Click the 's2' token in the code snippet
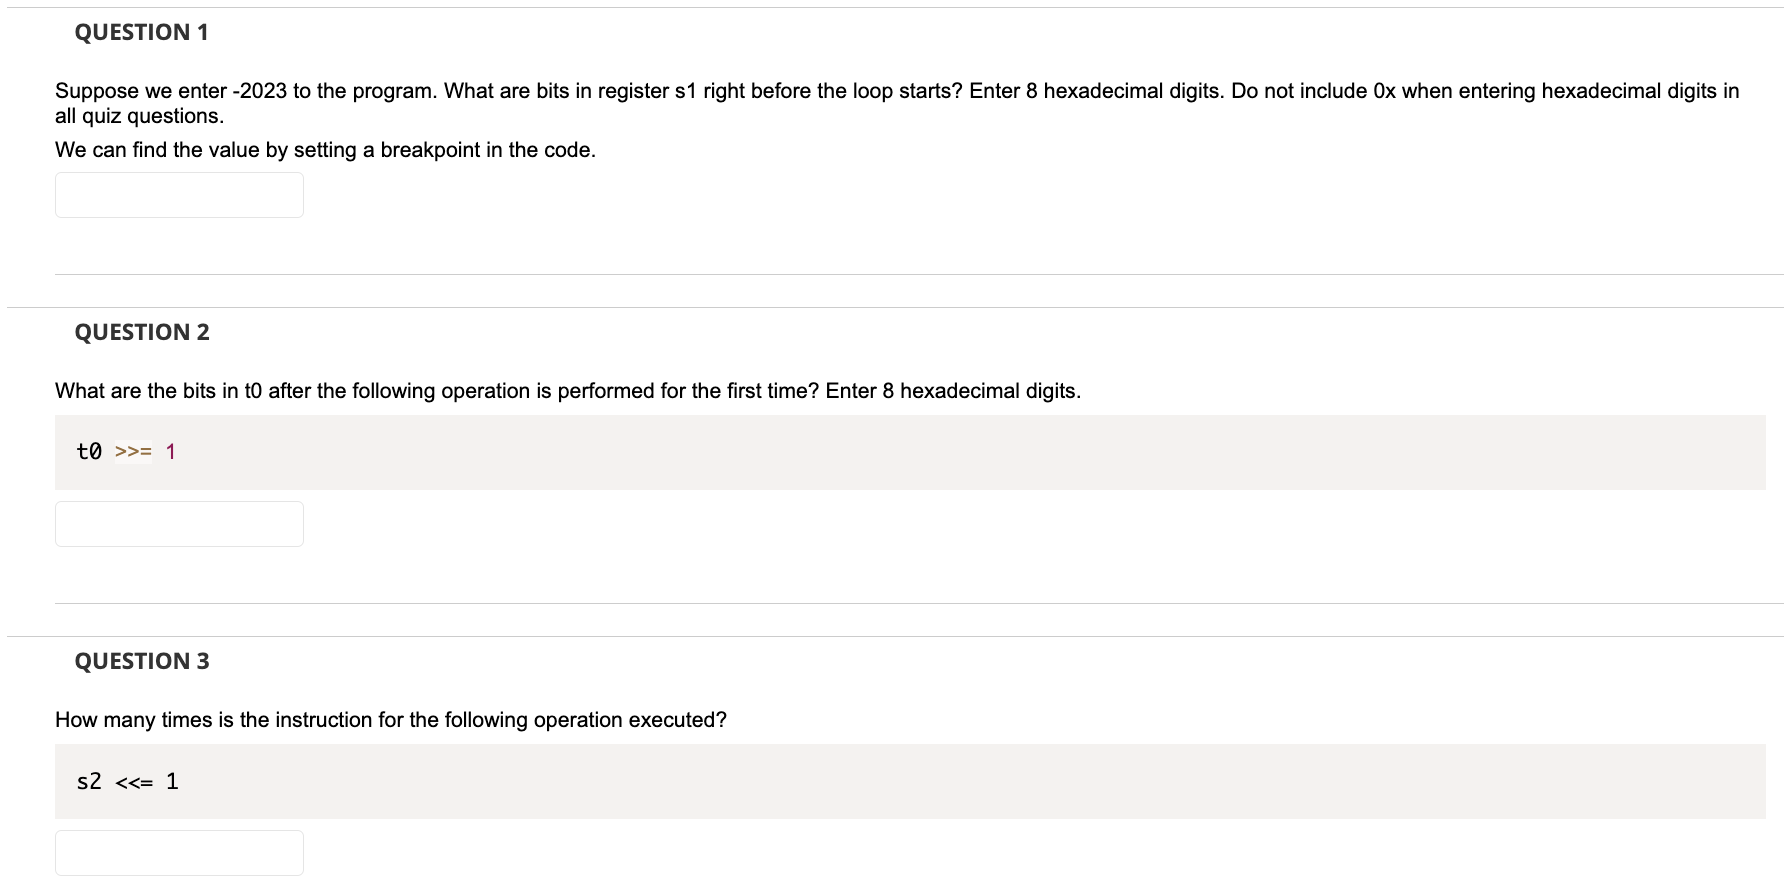The width and height of the screenshot is (1784, 894). pos(89,782)
